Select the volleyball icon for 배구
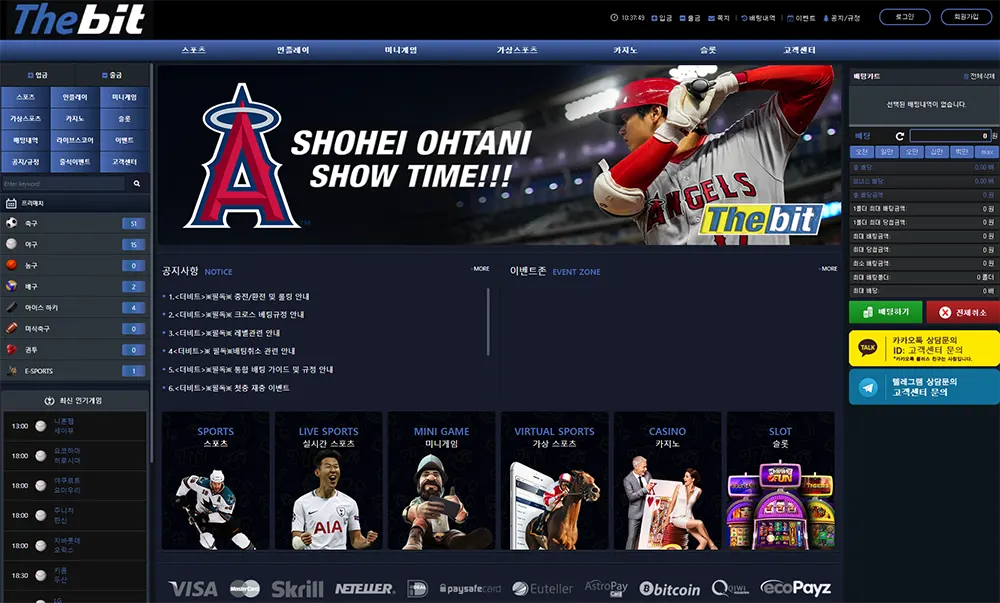The height and width of the screenshot is (603, 1000). coord(11,286)
